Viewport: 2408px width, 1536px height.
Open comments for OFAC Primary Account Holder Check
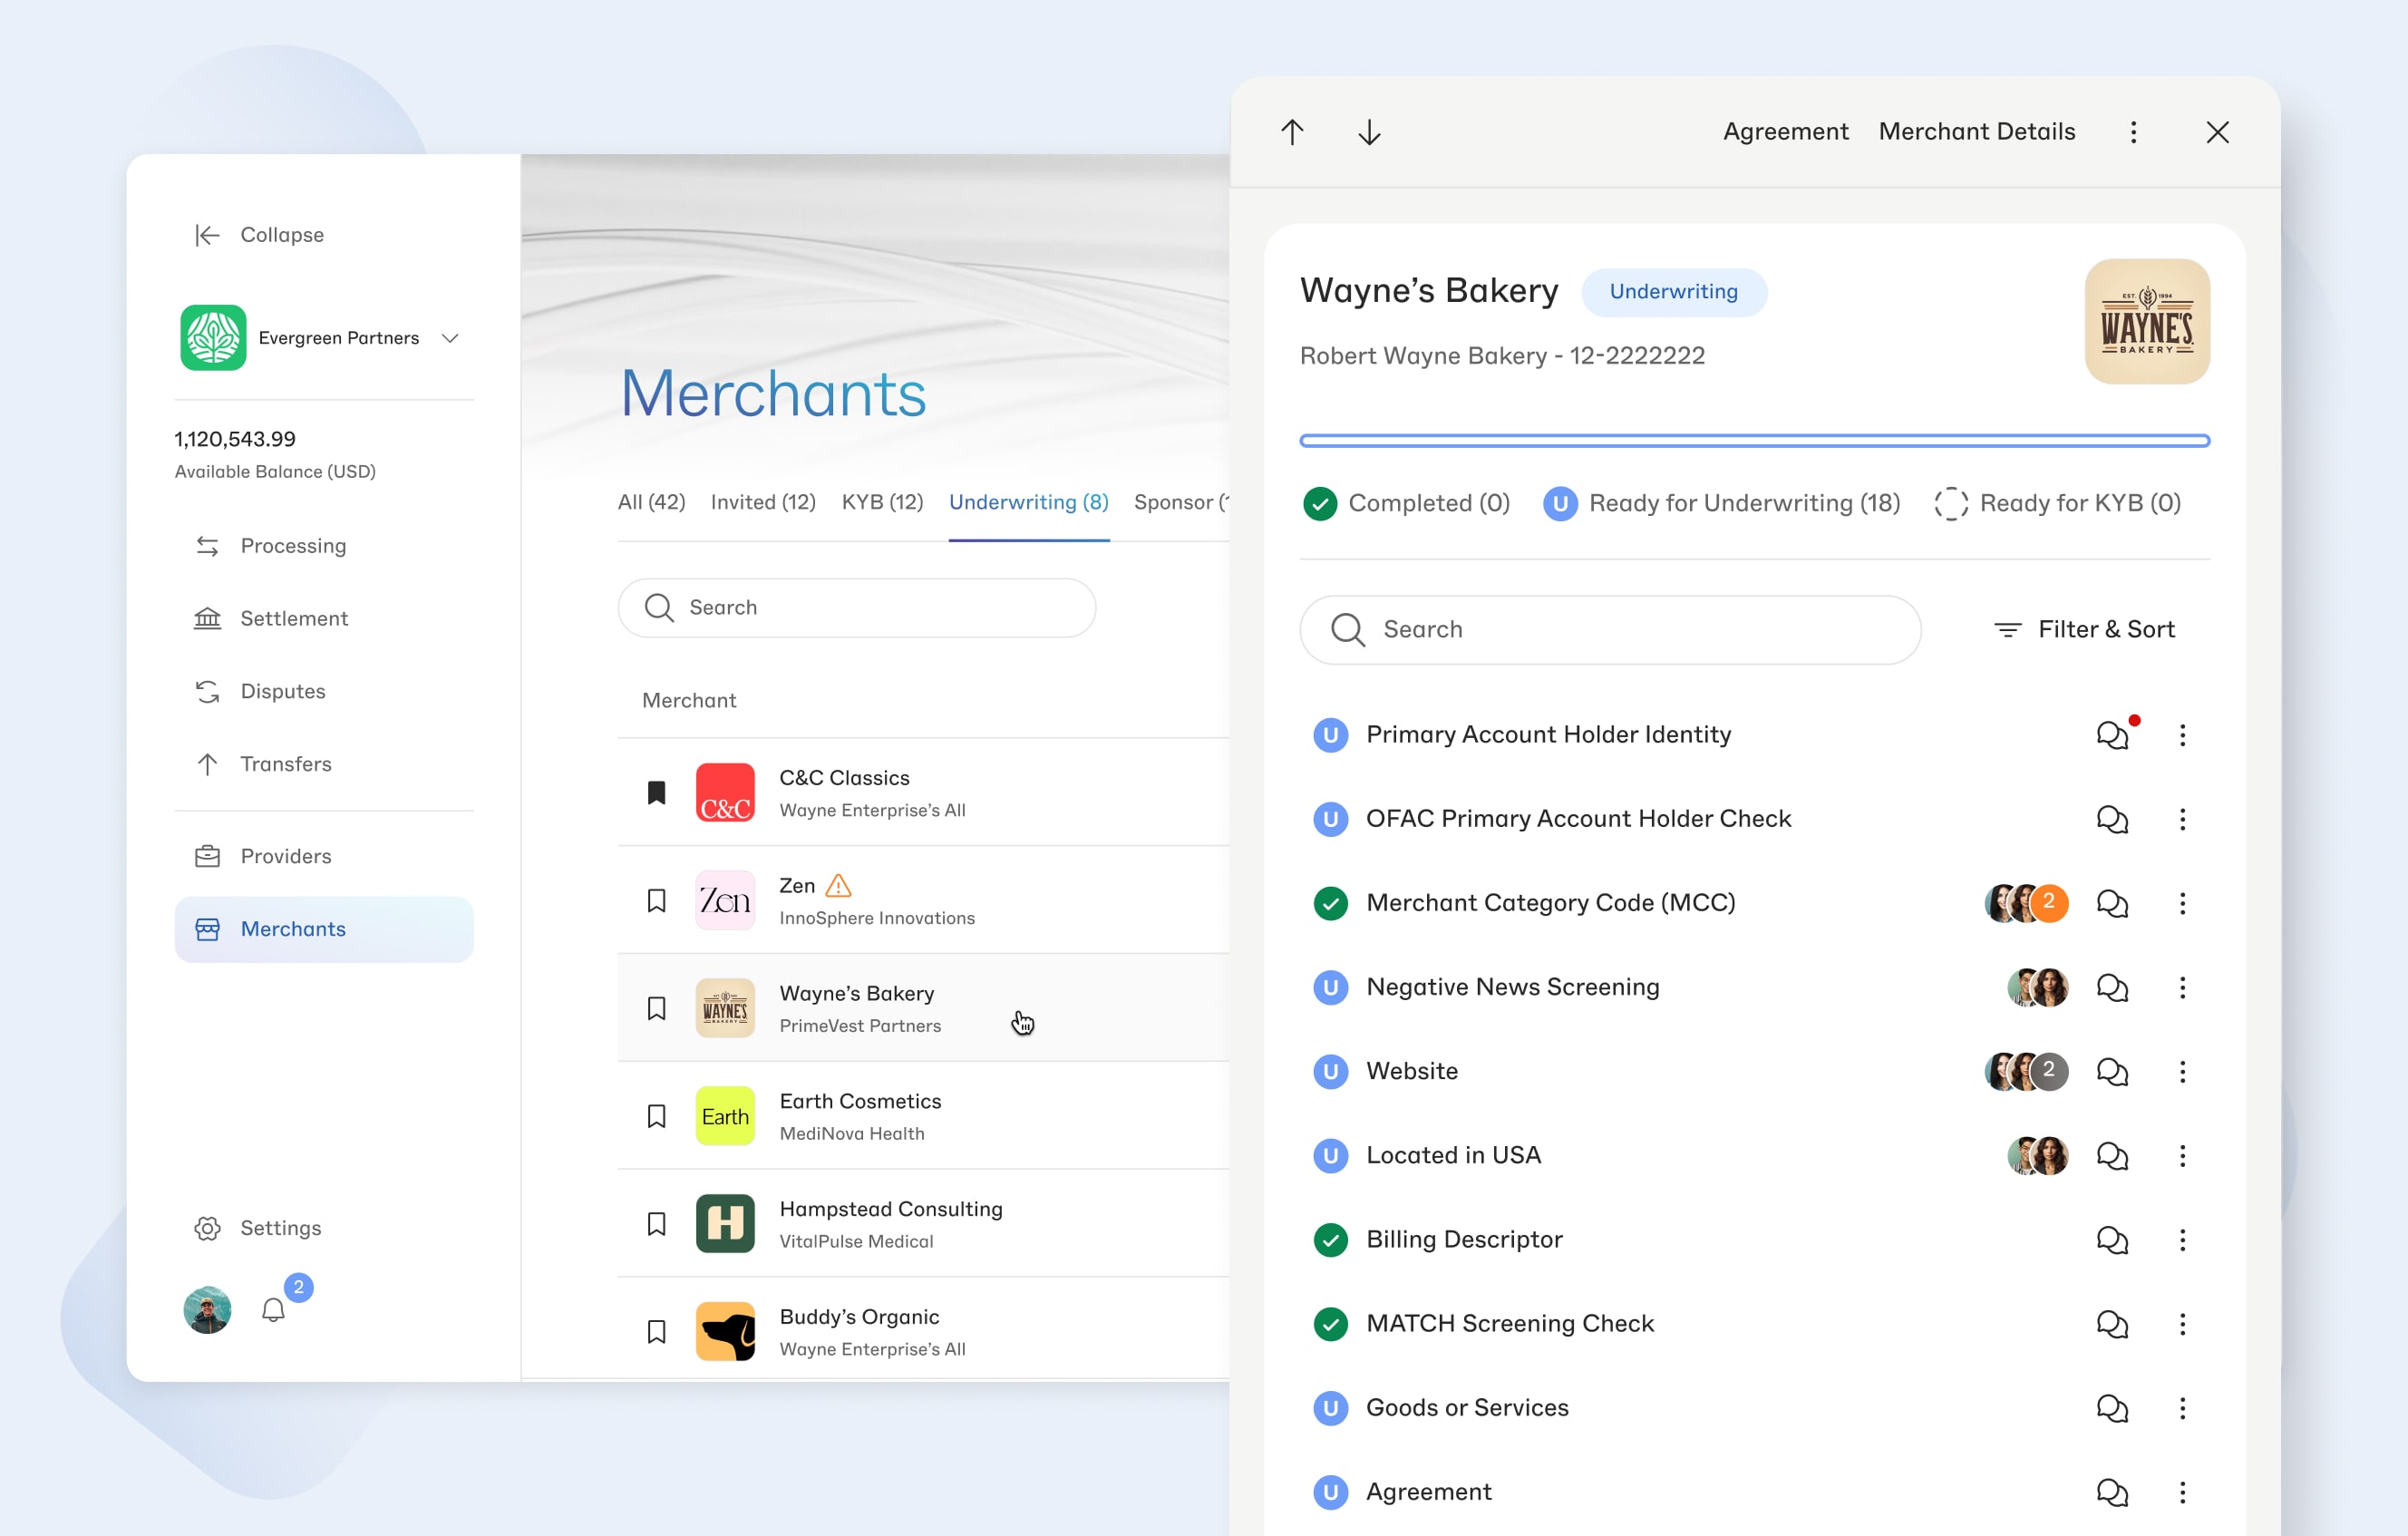(x=2112, y=819)
